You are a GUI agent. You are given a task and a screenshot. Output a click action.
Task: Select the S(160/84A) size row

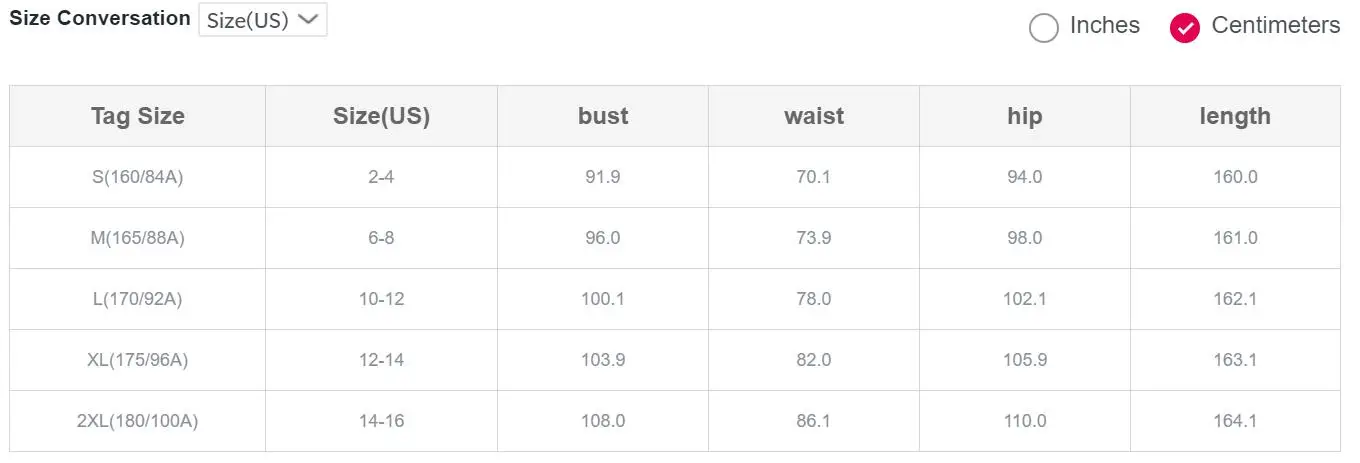[675, 177]
